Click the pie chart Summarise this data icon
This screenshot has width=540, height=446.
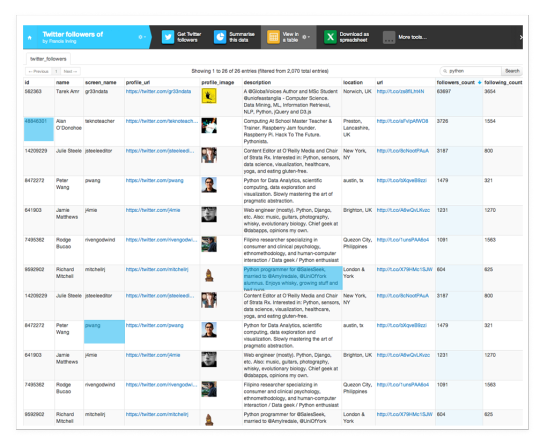[220, 37]
